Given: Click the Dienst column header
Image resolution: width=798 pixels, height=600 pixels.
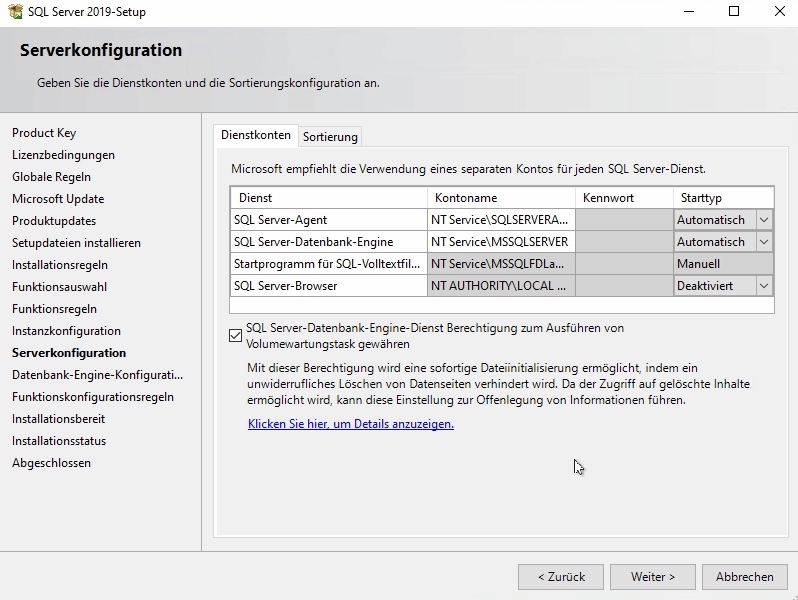Looking at the screenshot, I should click(329, 198).
